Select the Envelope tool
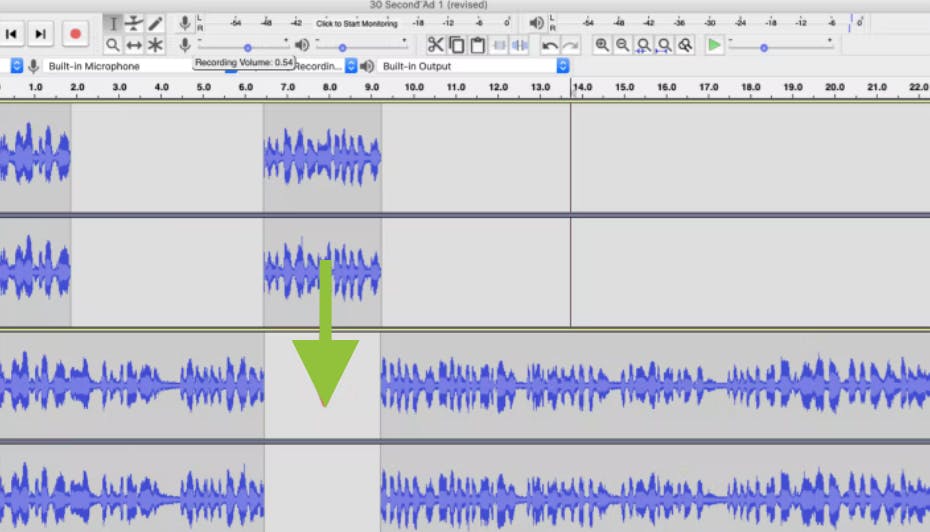The height and width of the screenshot is (532, 930). point(134,23)
